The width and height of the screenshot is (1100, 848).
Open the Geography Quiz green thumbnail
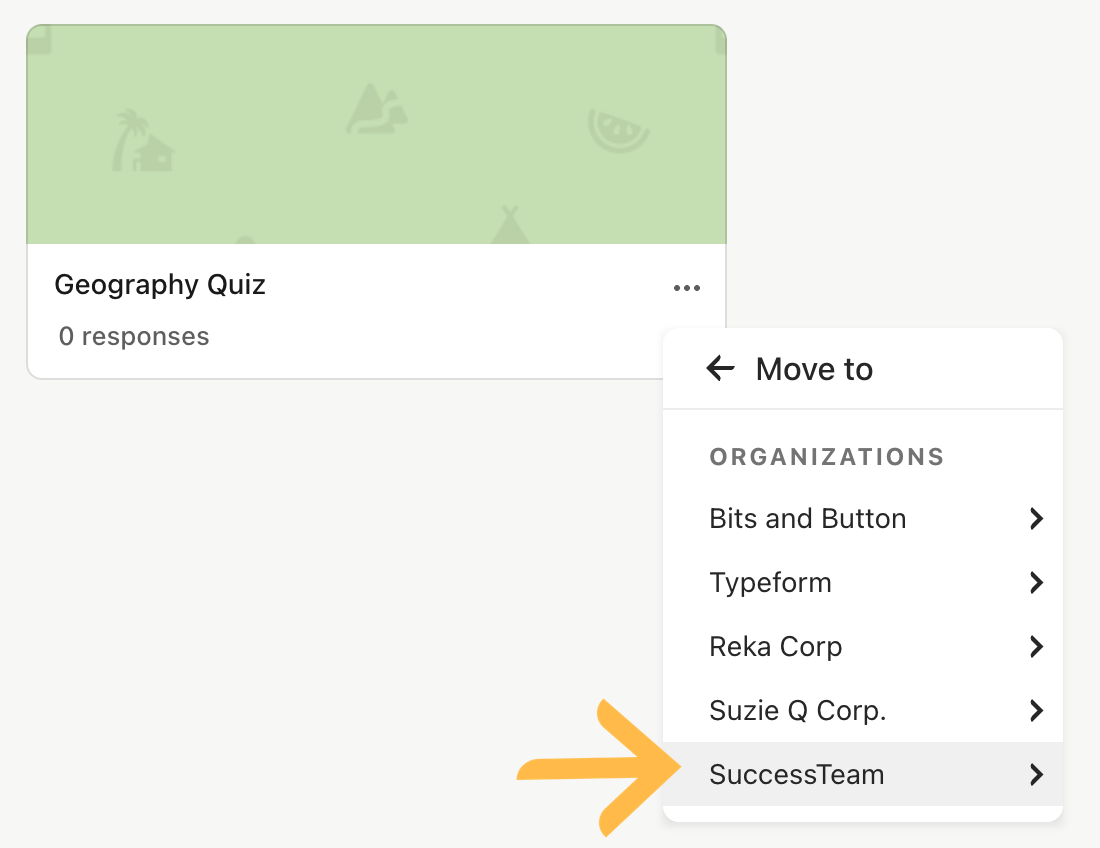(x=376, y=135)
